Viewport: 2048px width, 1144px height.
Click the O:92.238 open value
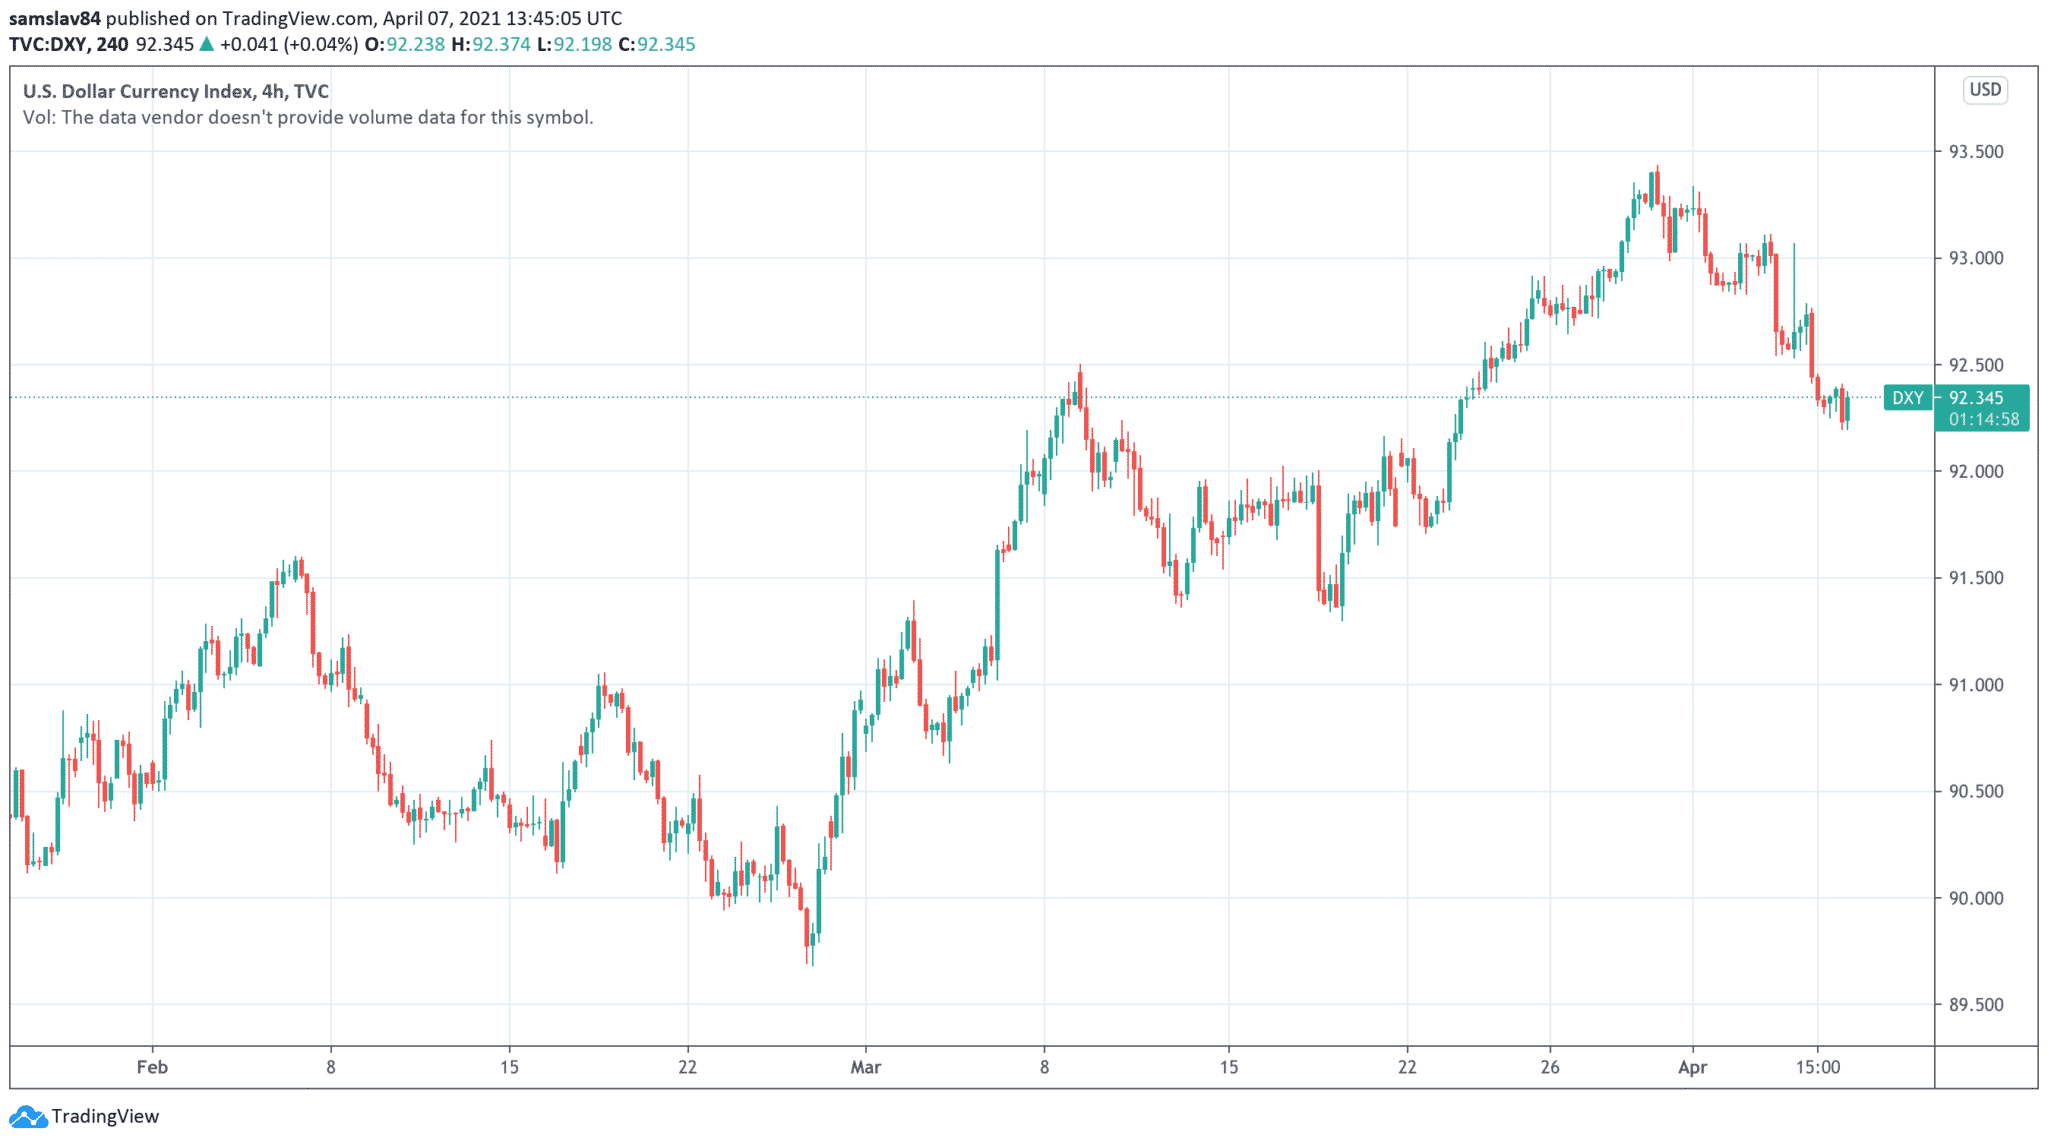[x=404, y=44]
